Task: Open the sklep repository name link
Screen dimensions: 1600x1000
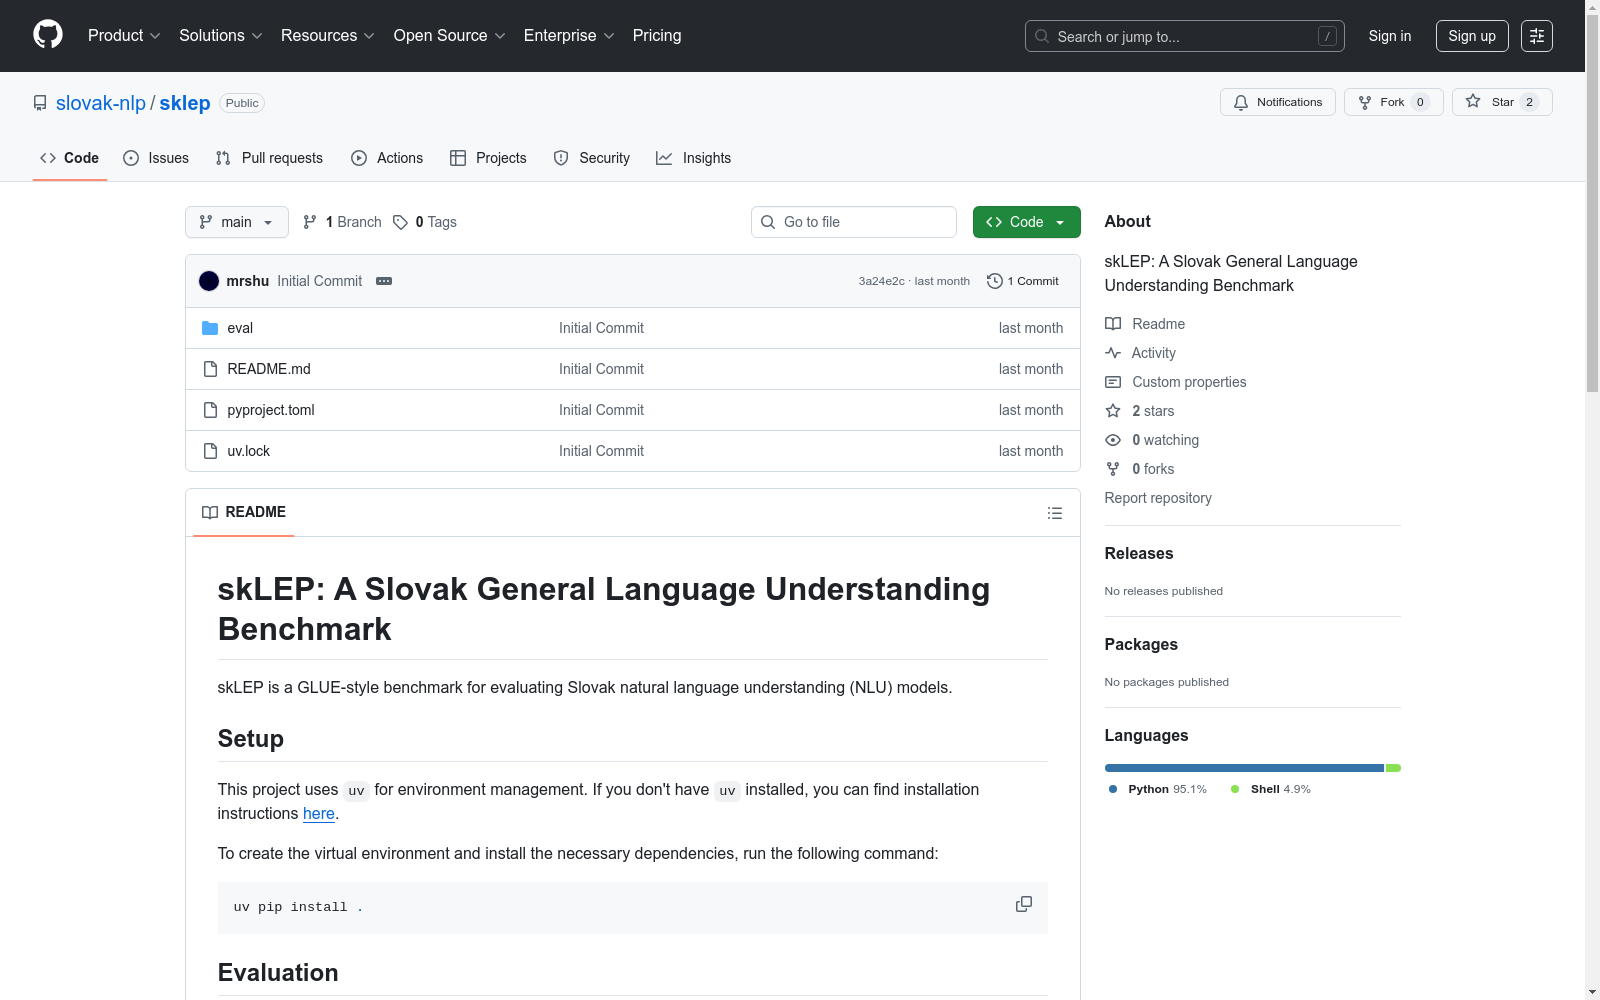Action: click(x=185, y=103)
